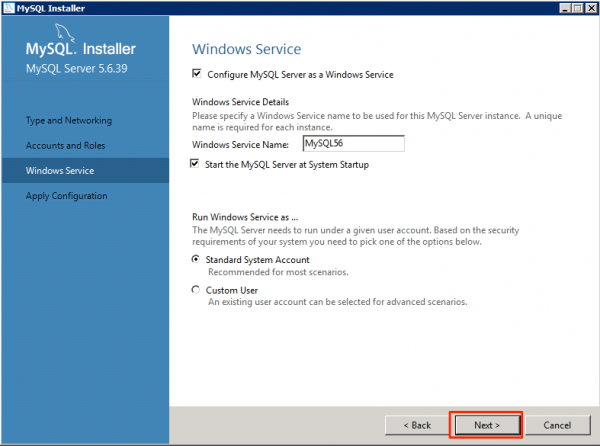
Task: Choose the Custom User radio option
Action: (196, 290)
